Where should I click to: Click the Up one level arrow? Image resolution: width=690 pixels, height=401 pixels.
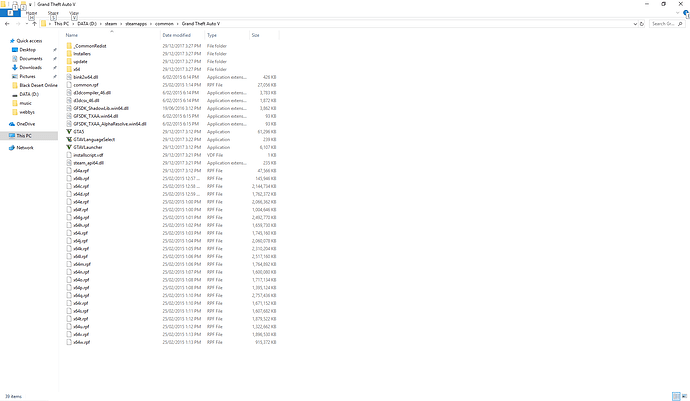[34, 24]
